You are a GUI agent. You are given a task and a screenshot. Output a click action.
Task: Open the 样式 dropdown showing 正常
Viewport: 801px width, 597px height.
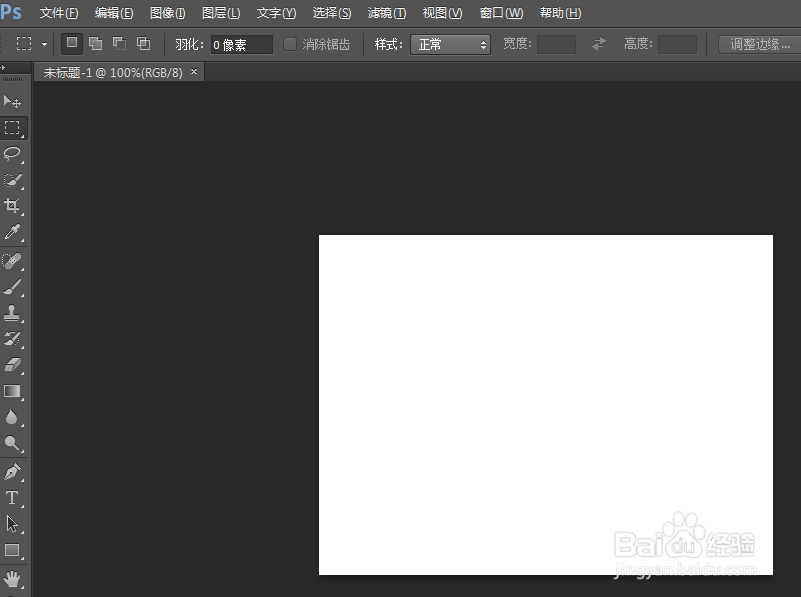[x=450, y=44]
